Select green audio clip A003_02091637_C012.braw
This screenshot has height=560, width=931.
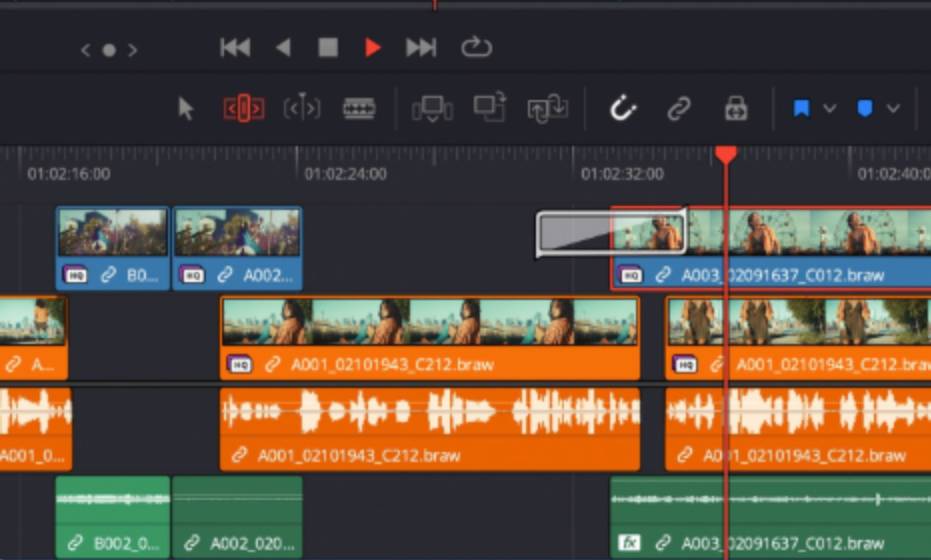(771, 518)
